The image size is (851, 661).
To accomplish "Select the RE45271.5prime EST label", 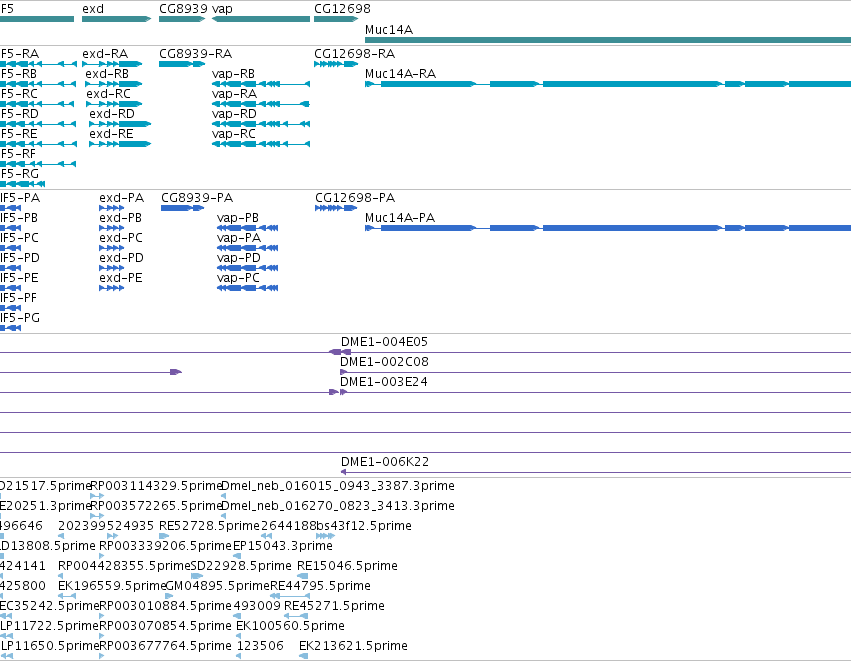I will (x=334, y=606).
